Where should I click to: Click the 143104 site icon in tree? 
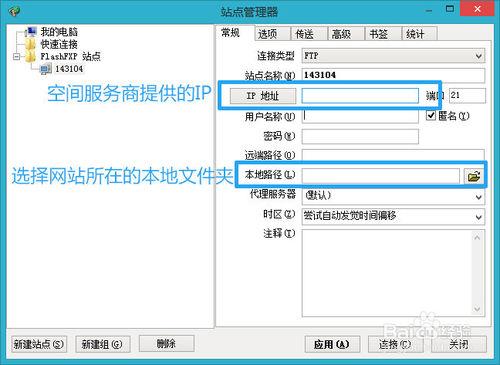(x=45, y=69)
